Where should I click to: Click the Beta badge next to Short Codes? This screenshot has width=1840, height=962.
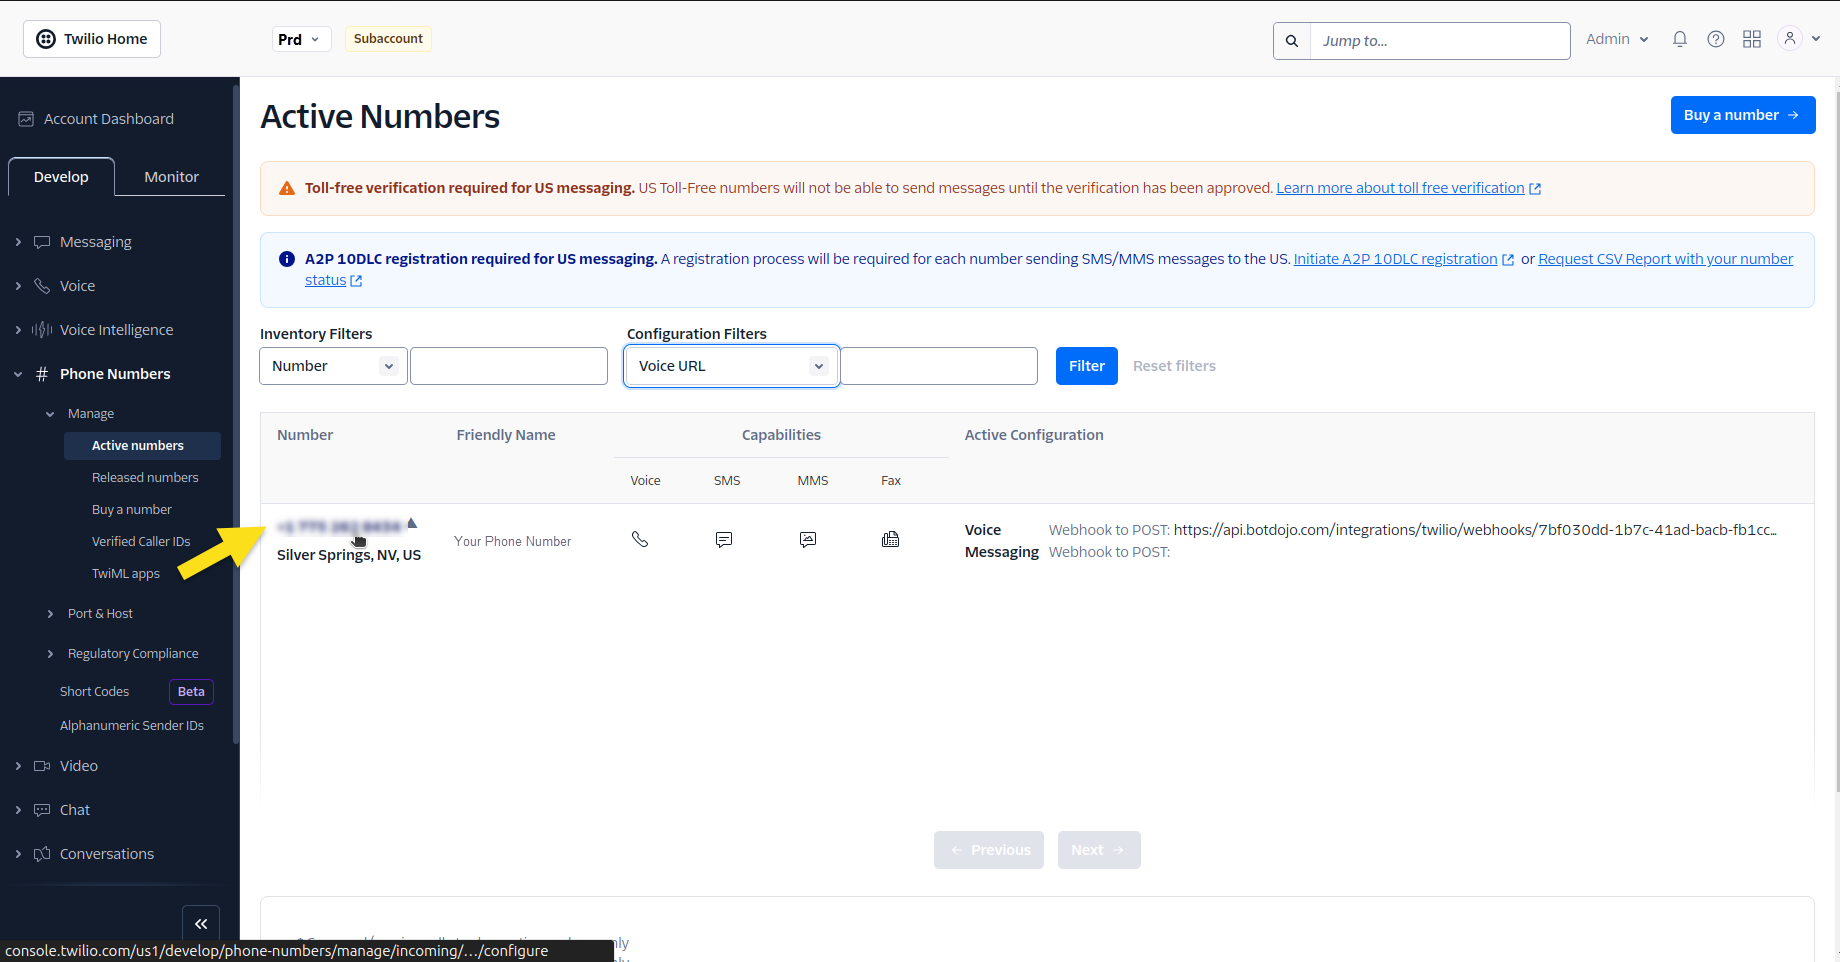(x=191, y=692)
